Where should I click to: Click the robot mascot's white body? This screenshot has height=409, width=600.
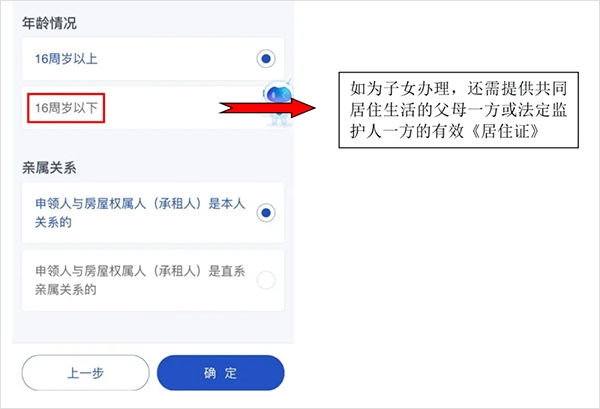point(278,117)
